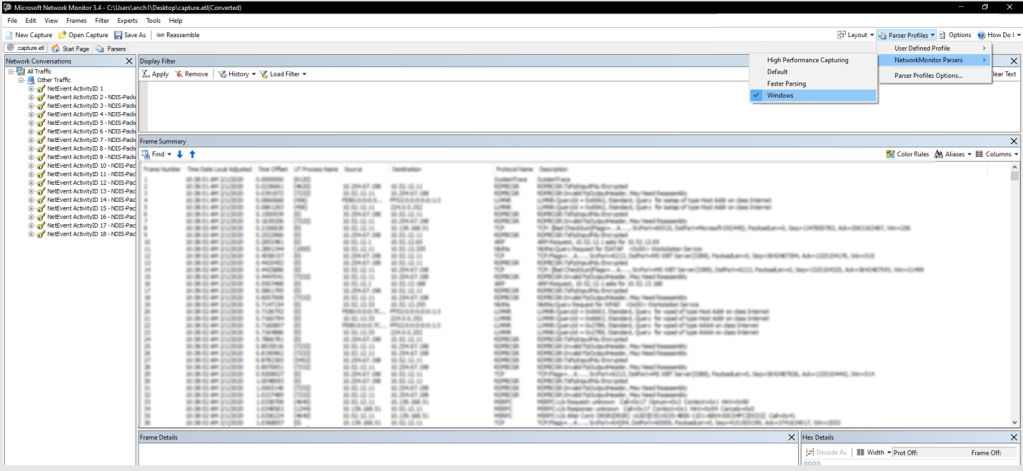
Task: Open Parser Profiles Options entry
Action: coord(928,75)
